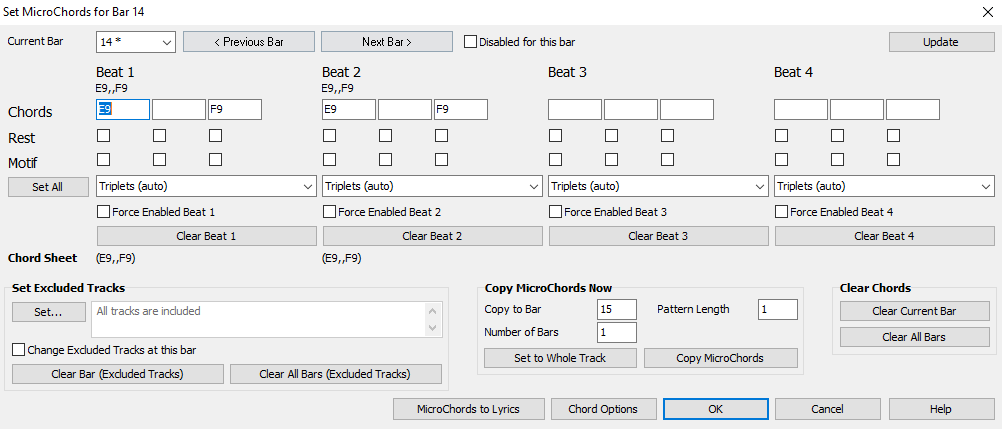Open the Current Bar dropdown

tap(136, 42)
